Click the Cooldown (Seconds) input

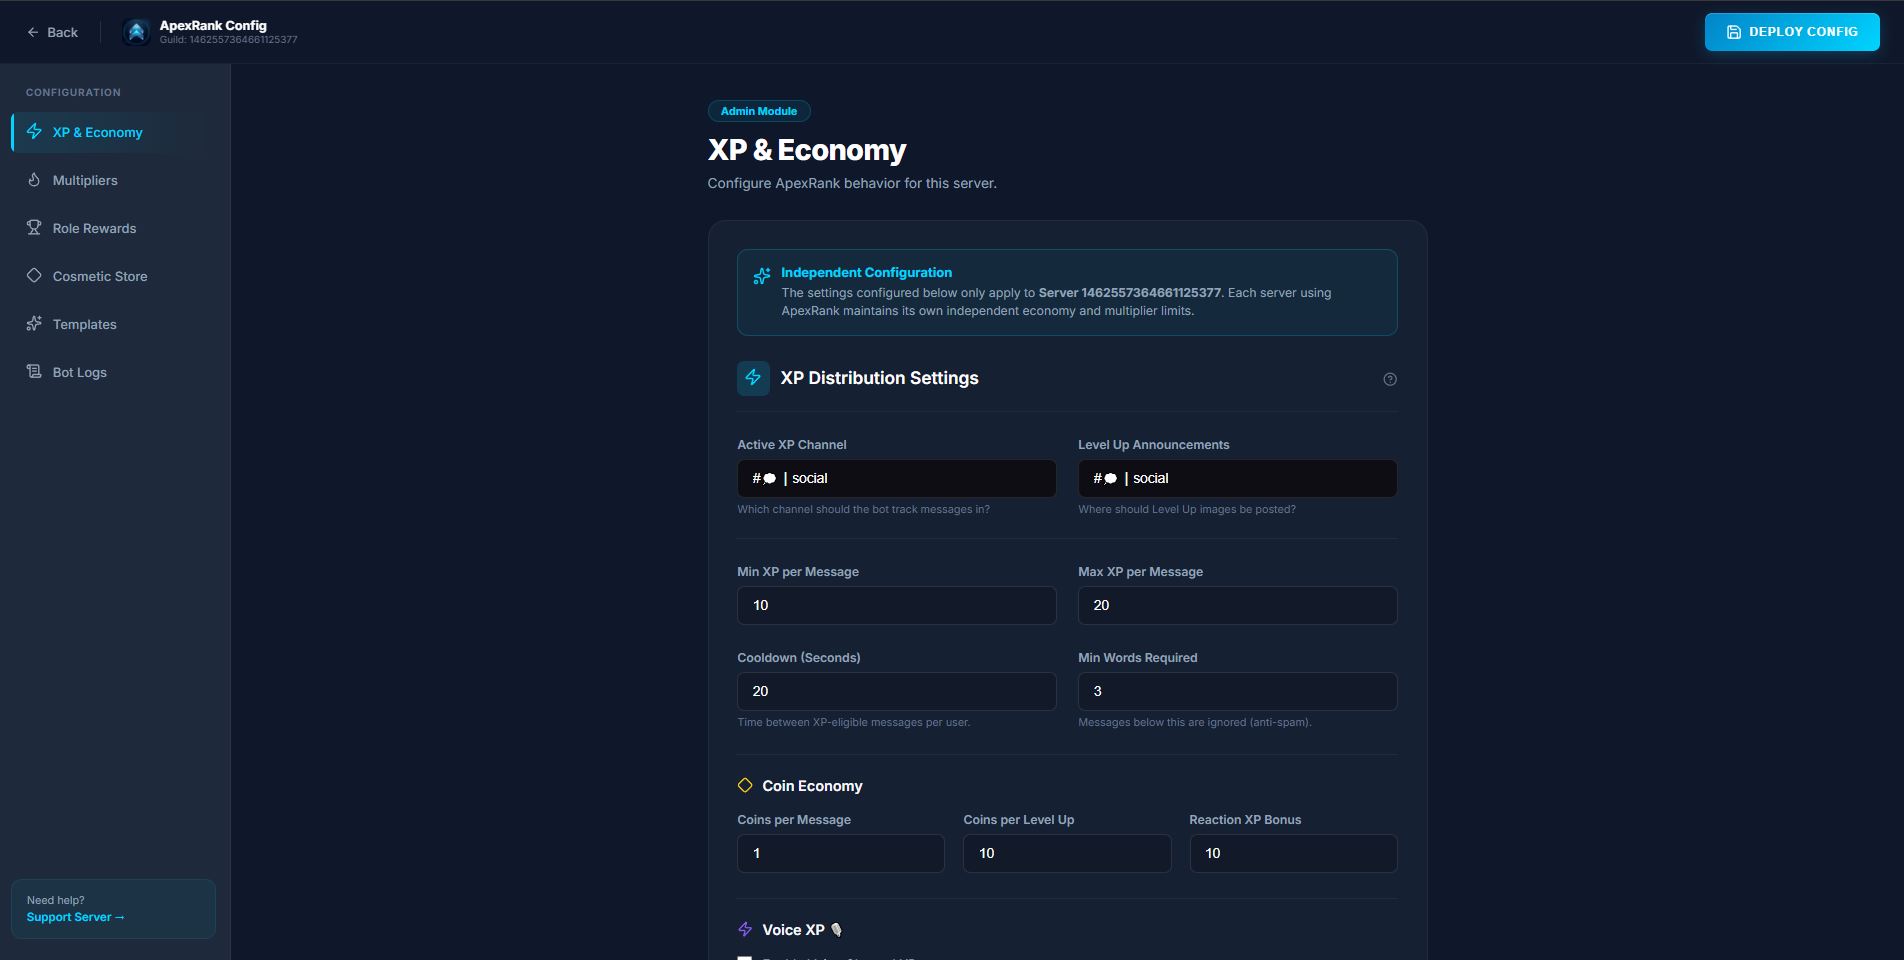pyautogui.click(x=896, y=691)
